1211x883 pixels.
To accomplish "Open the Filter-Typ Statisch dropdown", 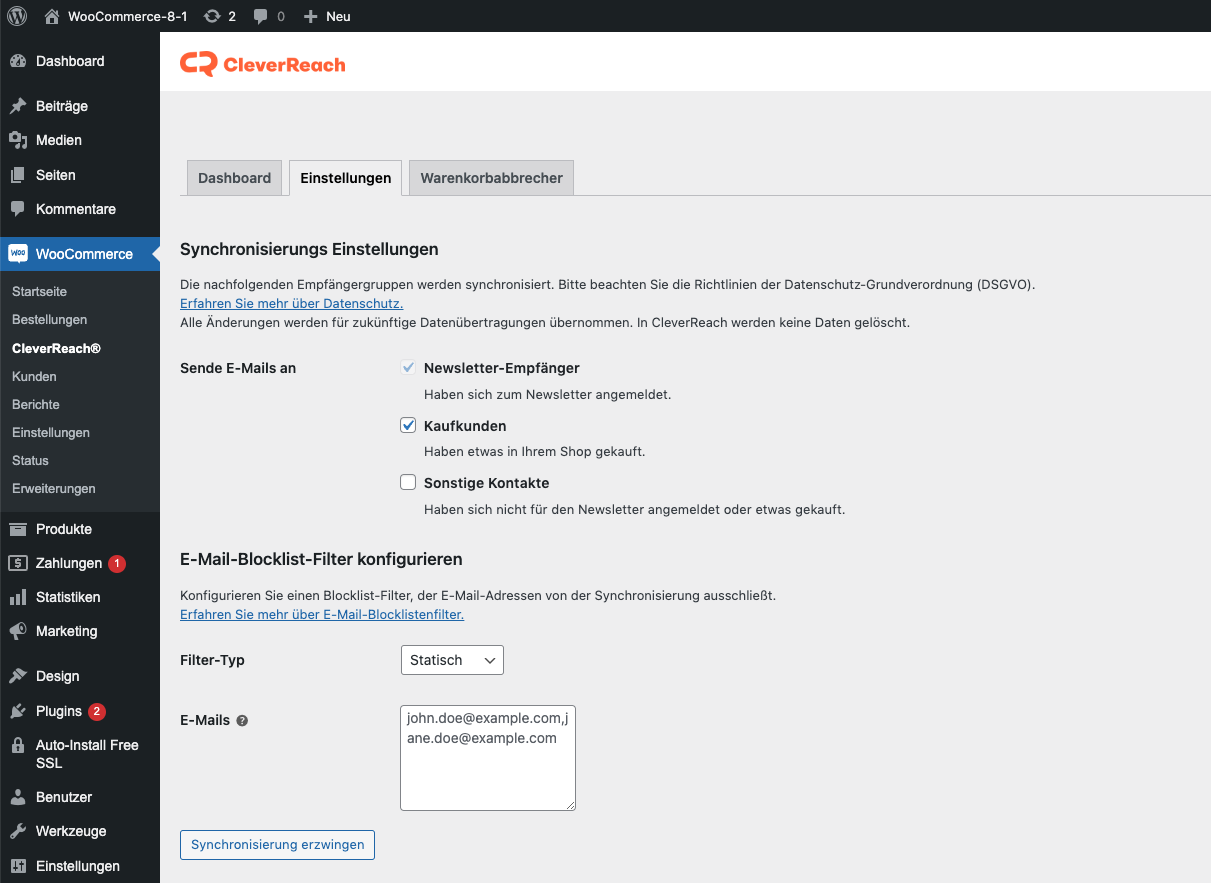I will pos(452,660).
